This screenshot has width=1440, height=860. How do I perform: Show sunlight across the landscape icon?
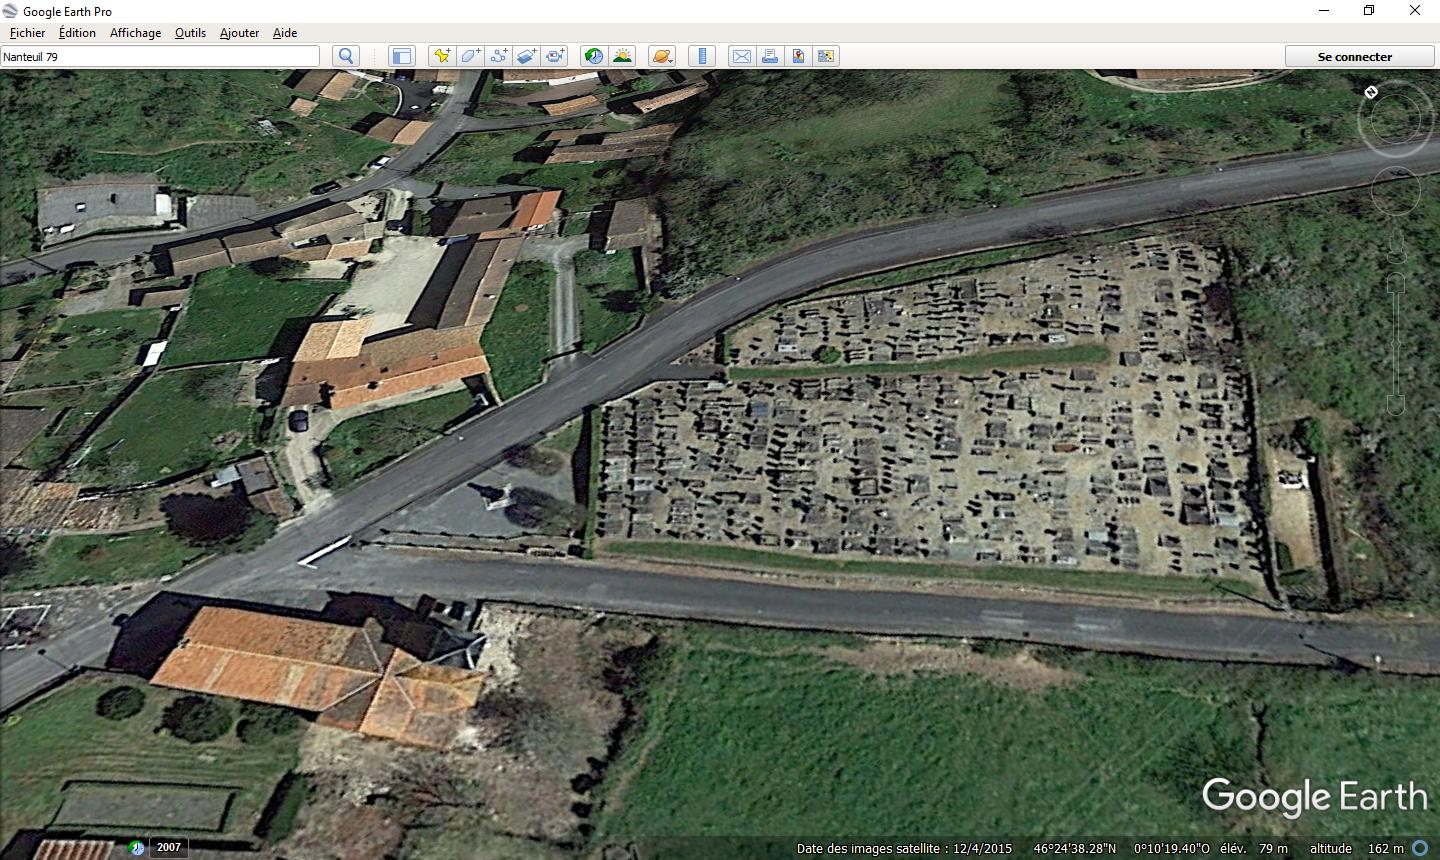(x=622, y=56)
